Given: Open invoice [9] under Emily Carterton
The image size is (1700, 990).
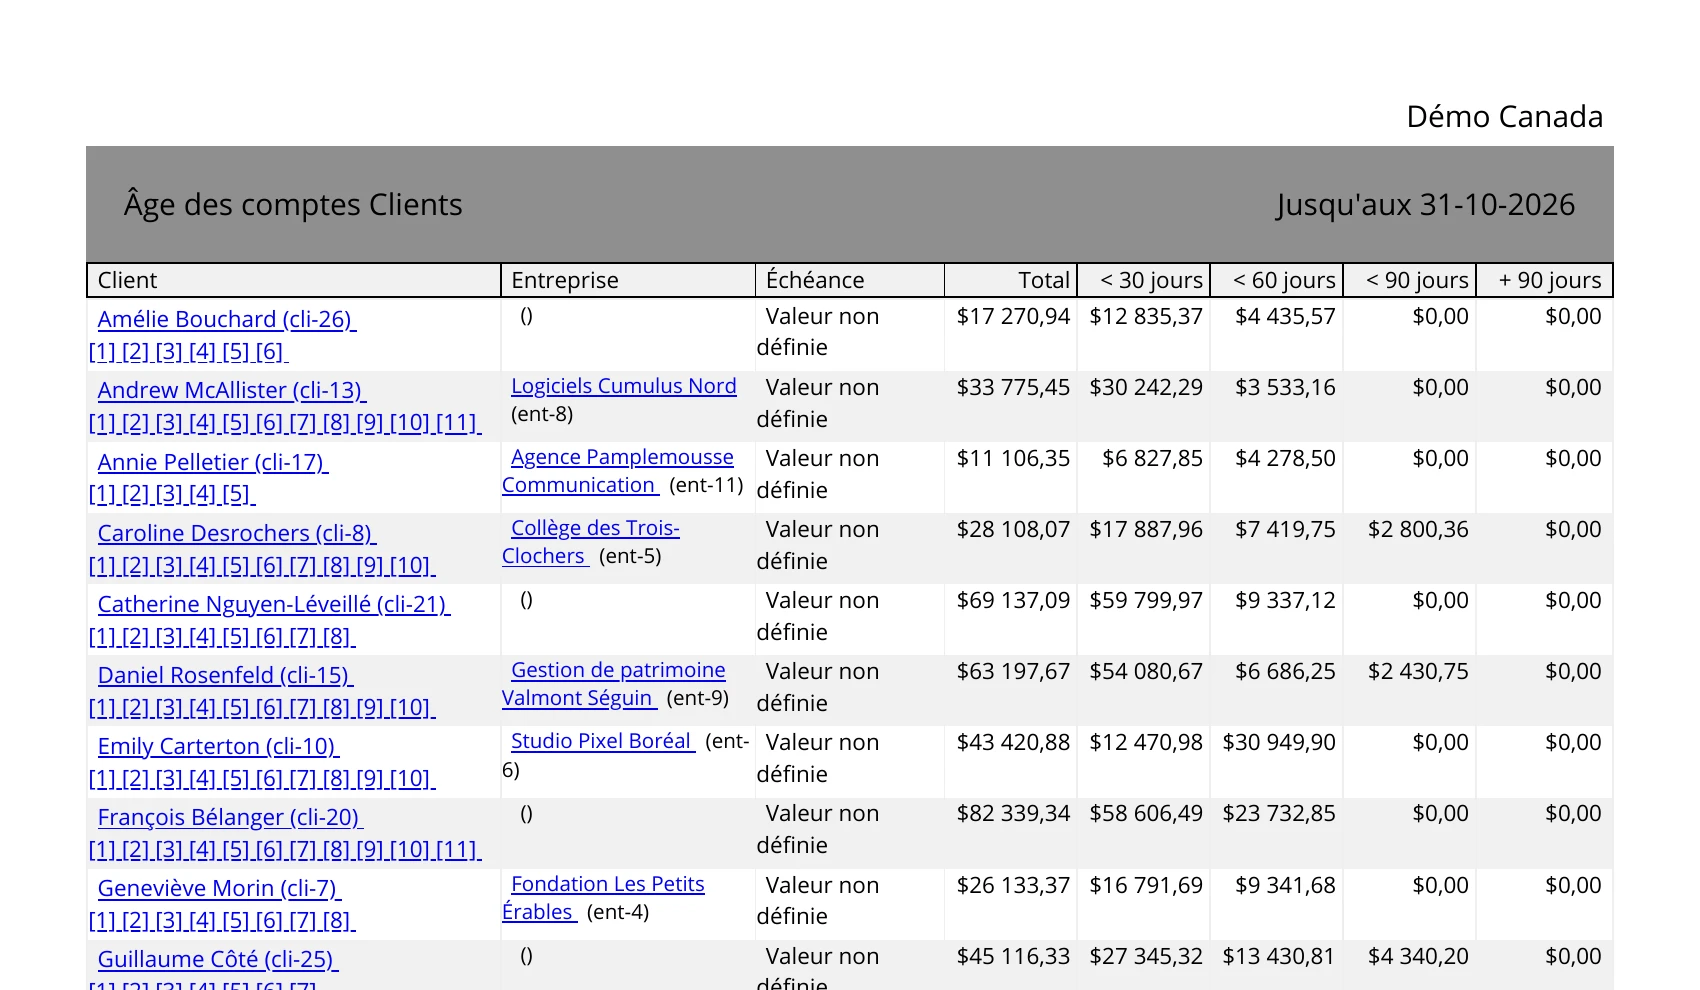Looking at the screenshot, I should coord(370,778).
